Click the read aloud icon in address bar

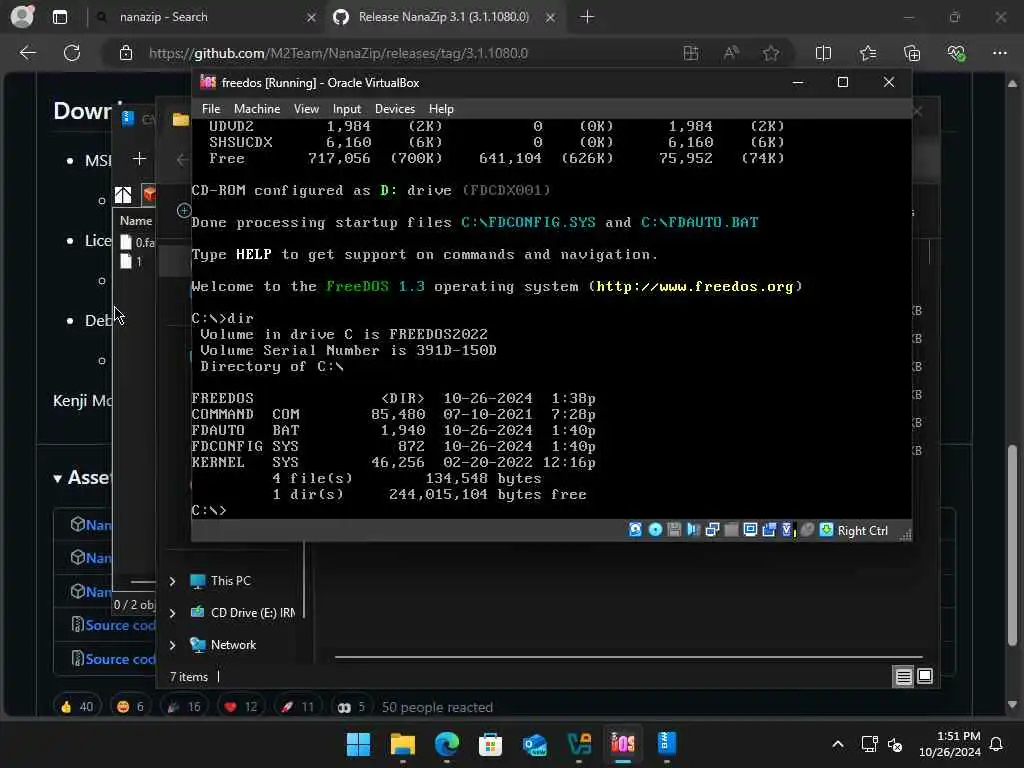coord(731,53)
